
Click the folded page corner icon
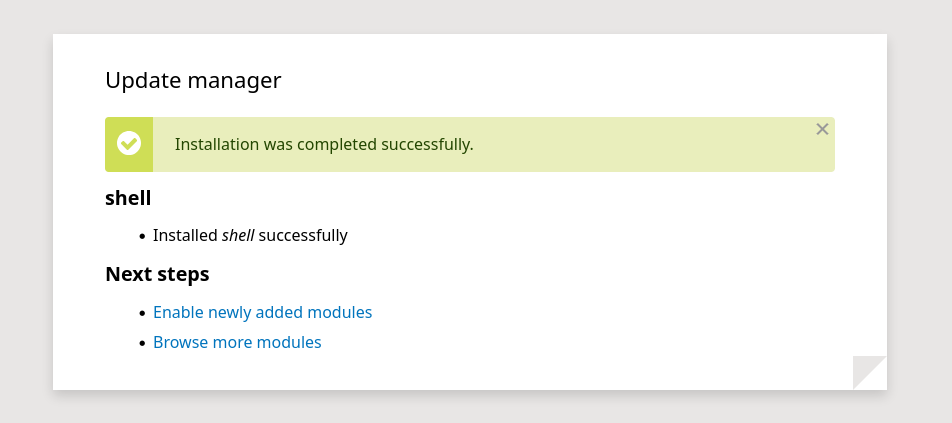point(869,373)
